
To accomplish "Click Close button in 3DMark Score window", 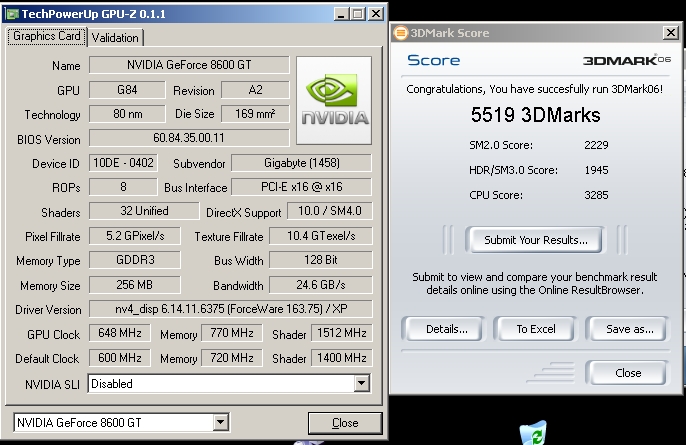I will tap(627, 373).
